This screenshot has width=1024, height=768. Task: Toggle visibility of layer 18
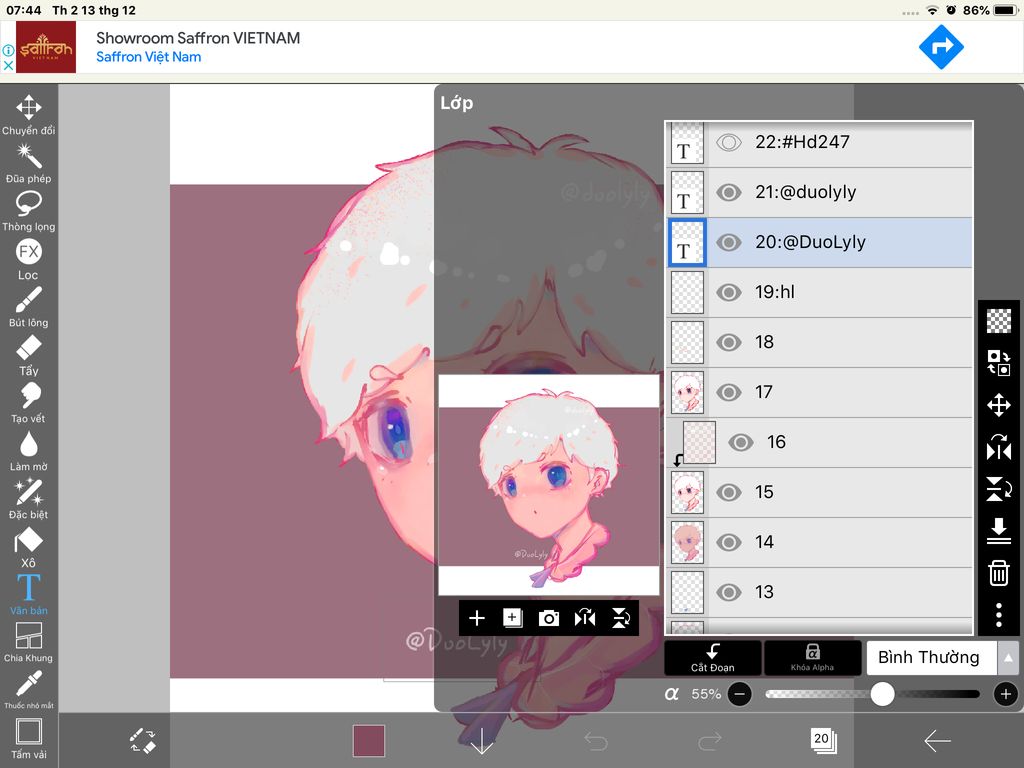(729, 342)
